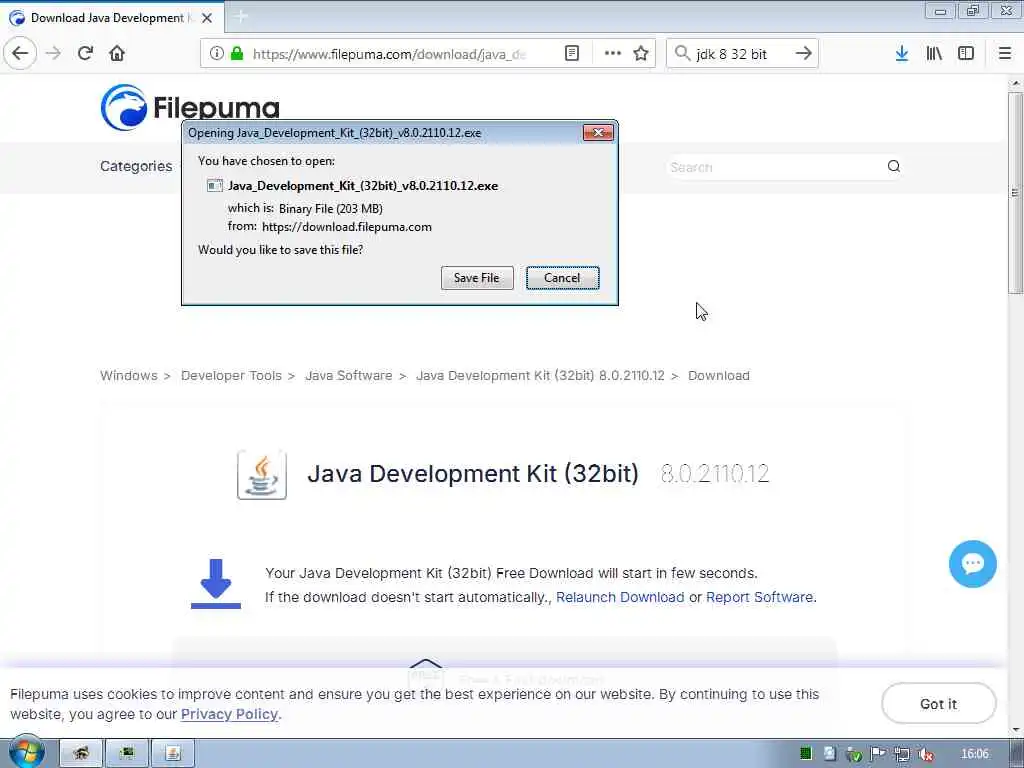Go to Java Software breadcrumb

349,376
